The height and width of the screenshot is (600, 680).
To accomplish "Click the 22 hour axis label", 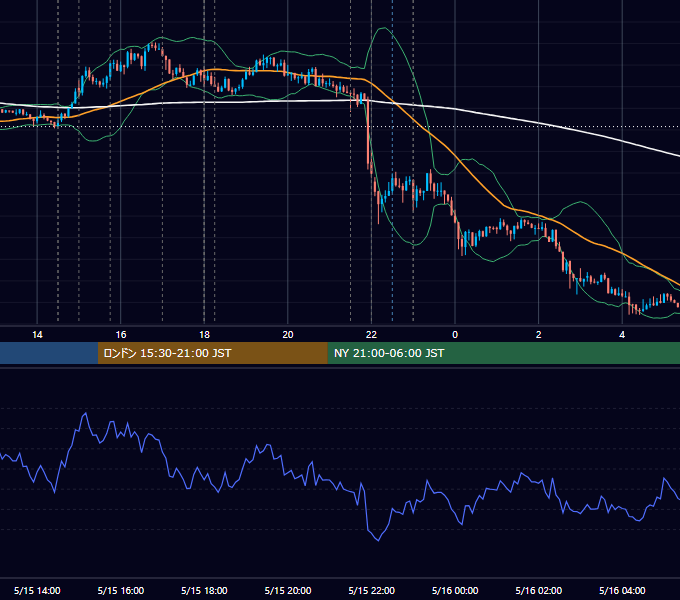I will (x=371, y=335).
